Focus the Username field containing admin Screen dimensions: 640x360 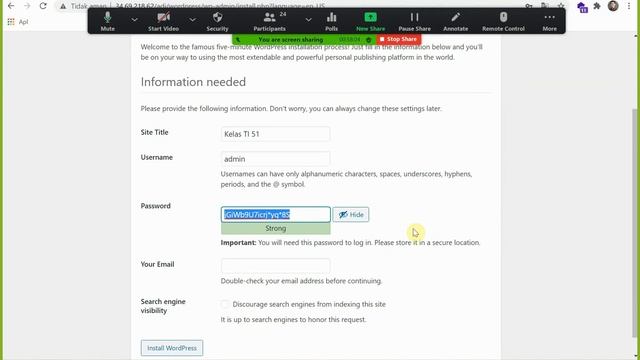tap(275, 159)
